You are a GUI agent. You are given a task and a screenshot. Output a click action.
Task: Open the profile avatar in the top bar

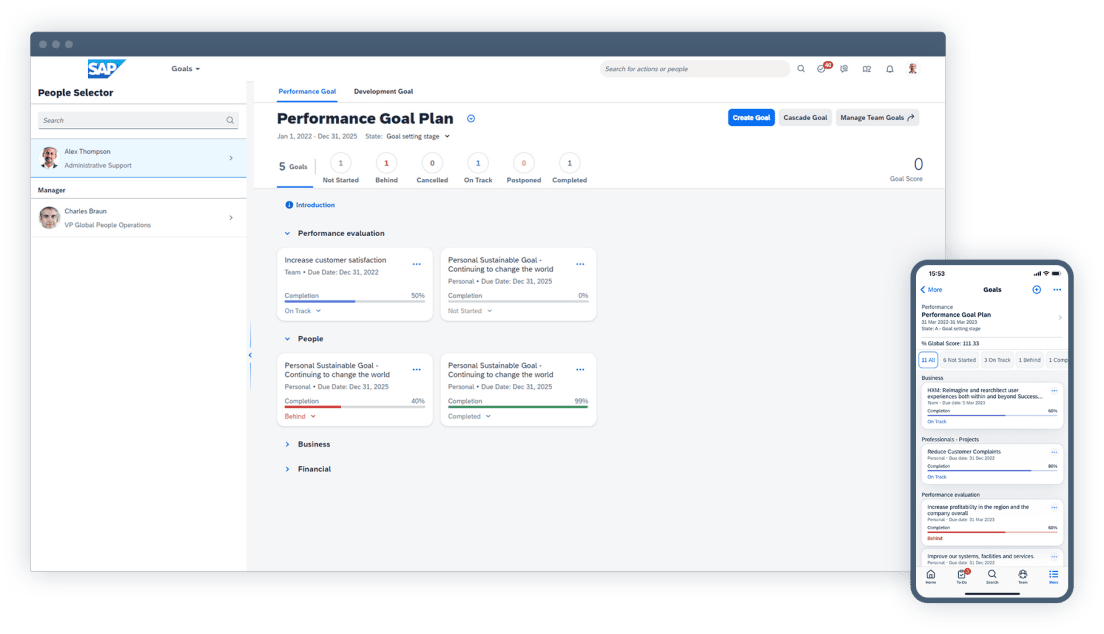click(x=911, y=68)
